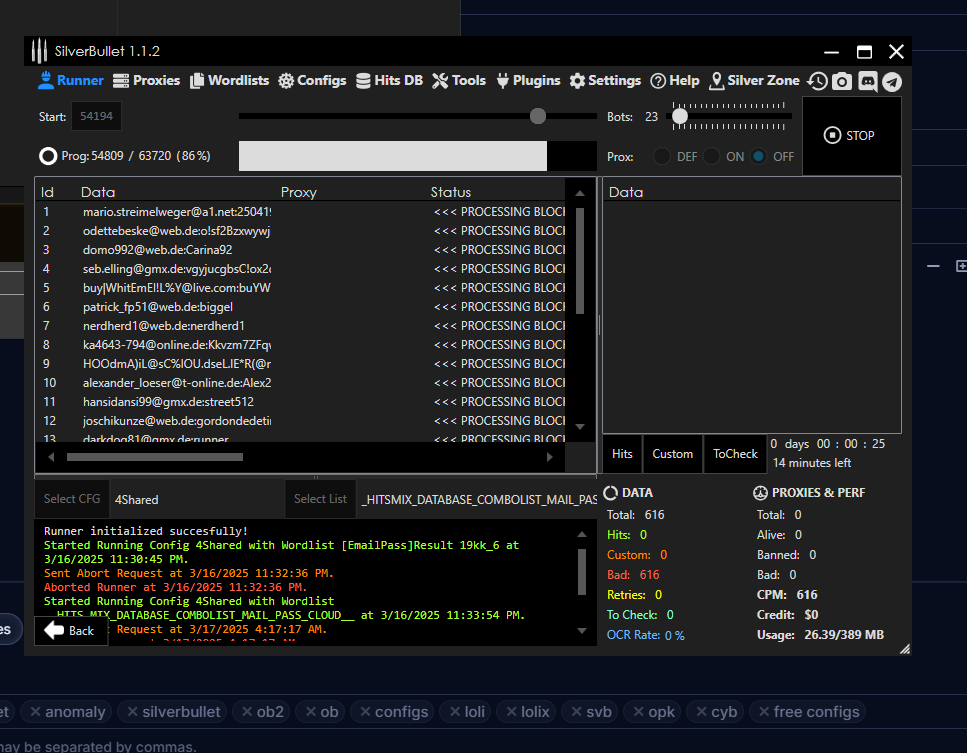The image size is (967, 753).
Task: Click the Telegram paper-plane icon
Action: pos(891,82)
